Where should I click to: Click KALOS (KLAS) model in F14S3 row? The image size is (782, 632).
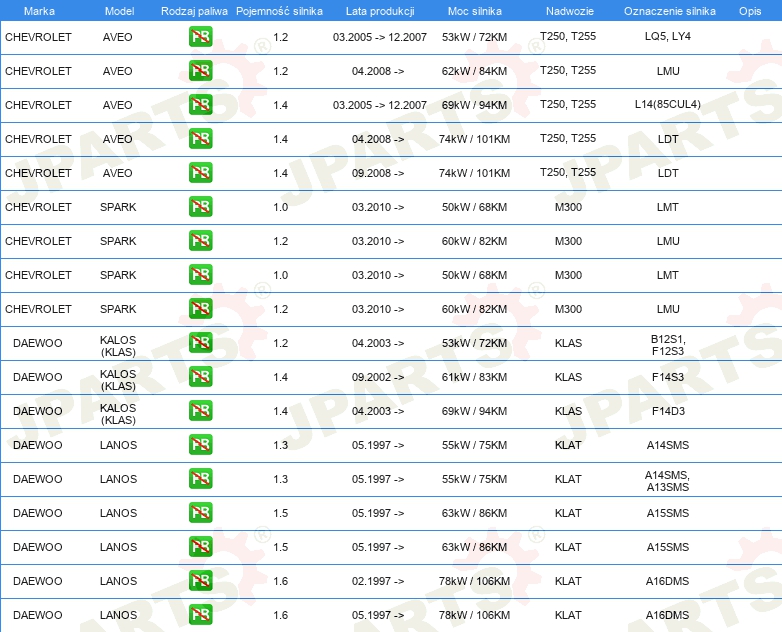coord(118,380)
